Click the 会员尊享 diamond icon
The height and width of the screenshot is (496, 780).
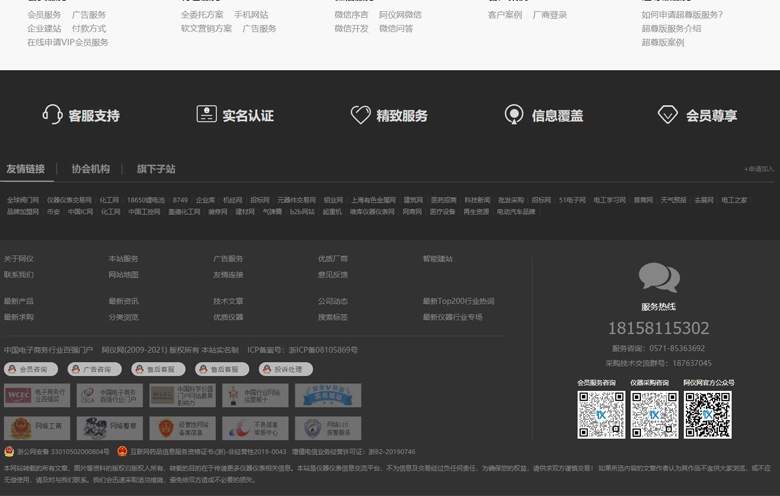coord(667,115)
